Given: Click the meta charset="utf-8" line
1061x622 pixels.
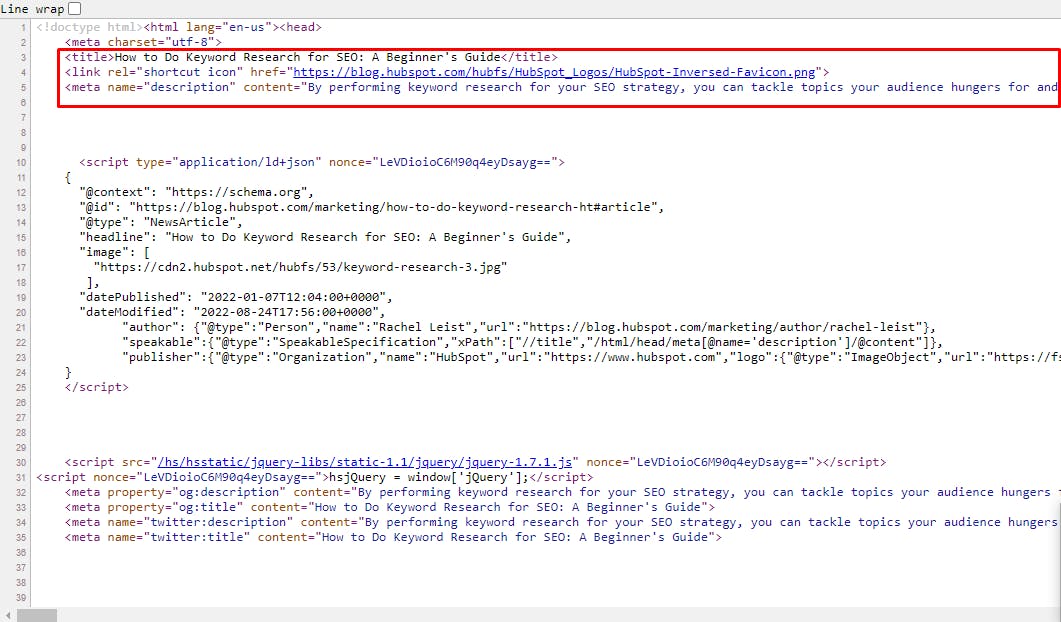Looking at the screenshot, I should point(143,43).
